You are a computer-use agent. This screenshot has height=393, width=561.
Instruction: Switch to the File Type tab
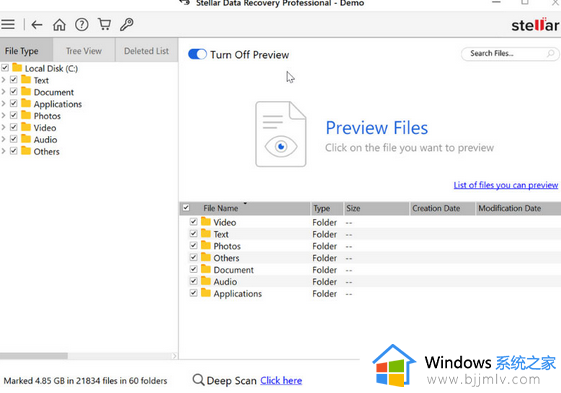click(x=26, y=50)
